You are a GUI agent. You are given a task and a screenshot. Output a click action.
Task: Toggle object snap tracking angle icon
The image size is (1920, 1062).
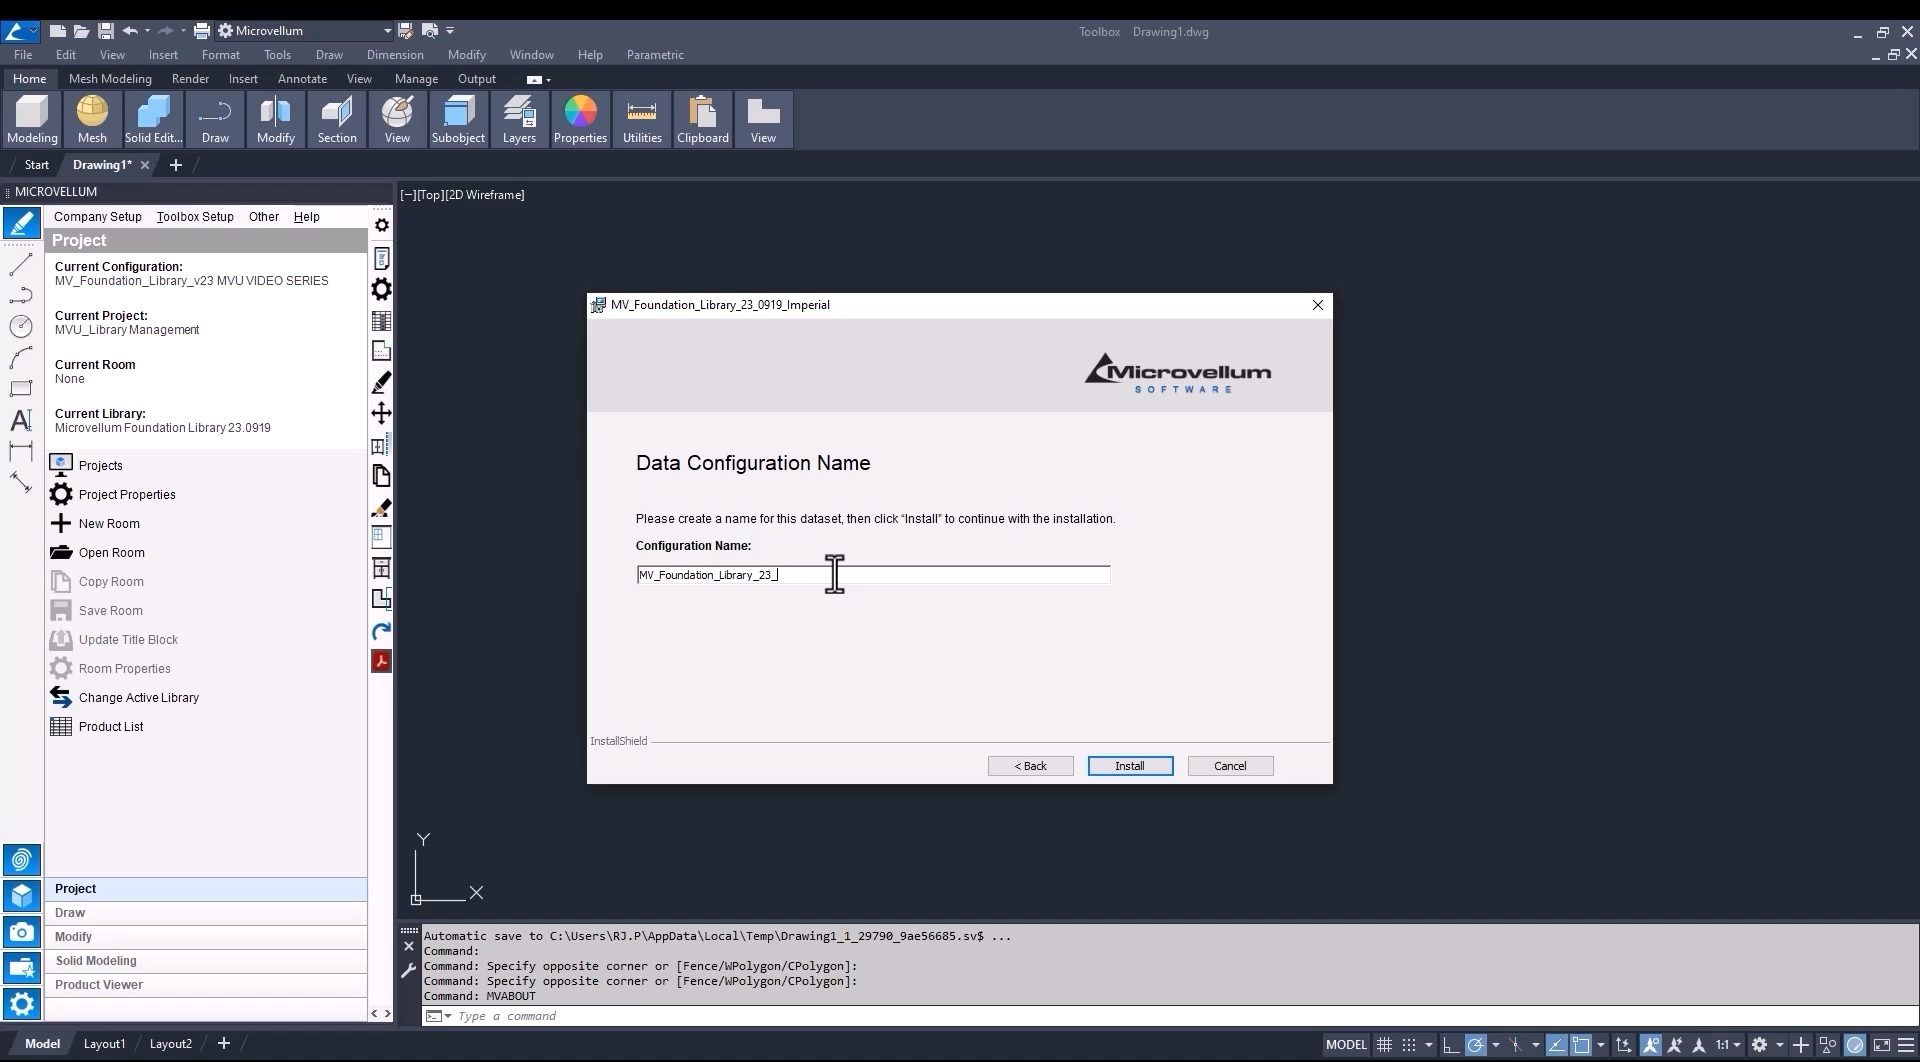click(x=1557, y=1044)
